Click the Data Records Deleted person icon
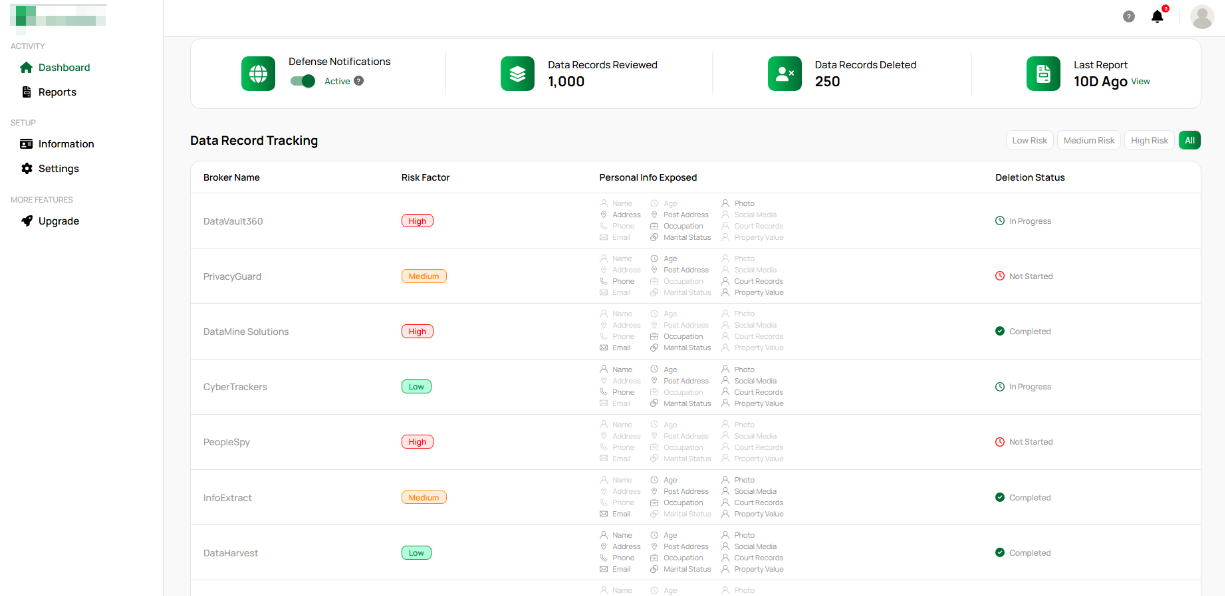Screen dimensions: 1225x596 (785, 73)
